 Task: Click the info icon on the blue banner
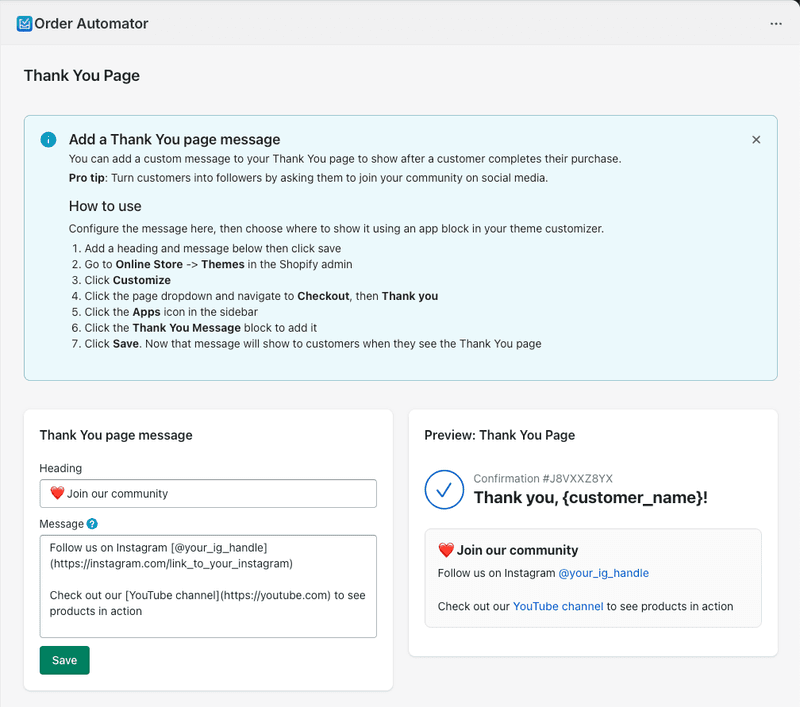(x=47, y=139)
